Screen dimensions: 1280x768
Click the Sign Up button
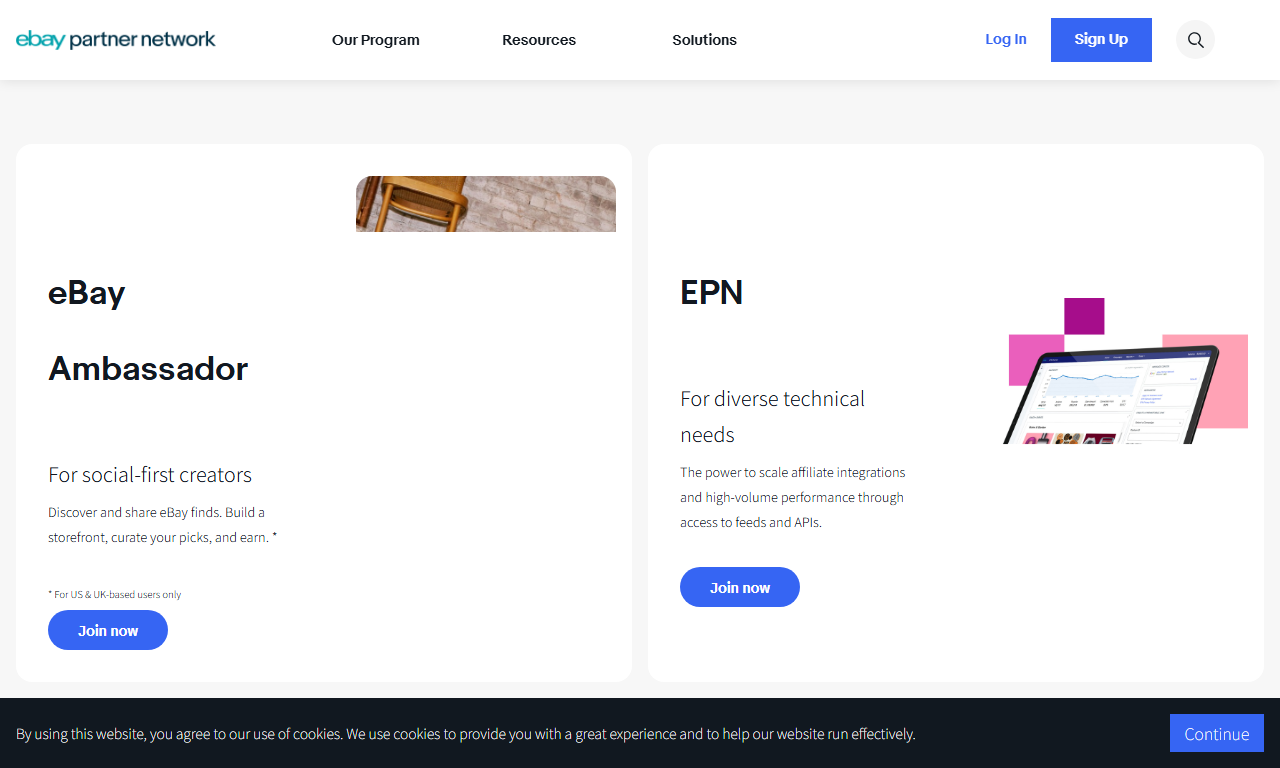1101,40
